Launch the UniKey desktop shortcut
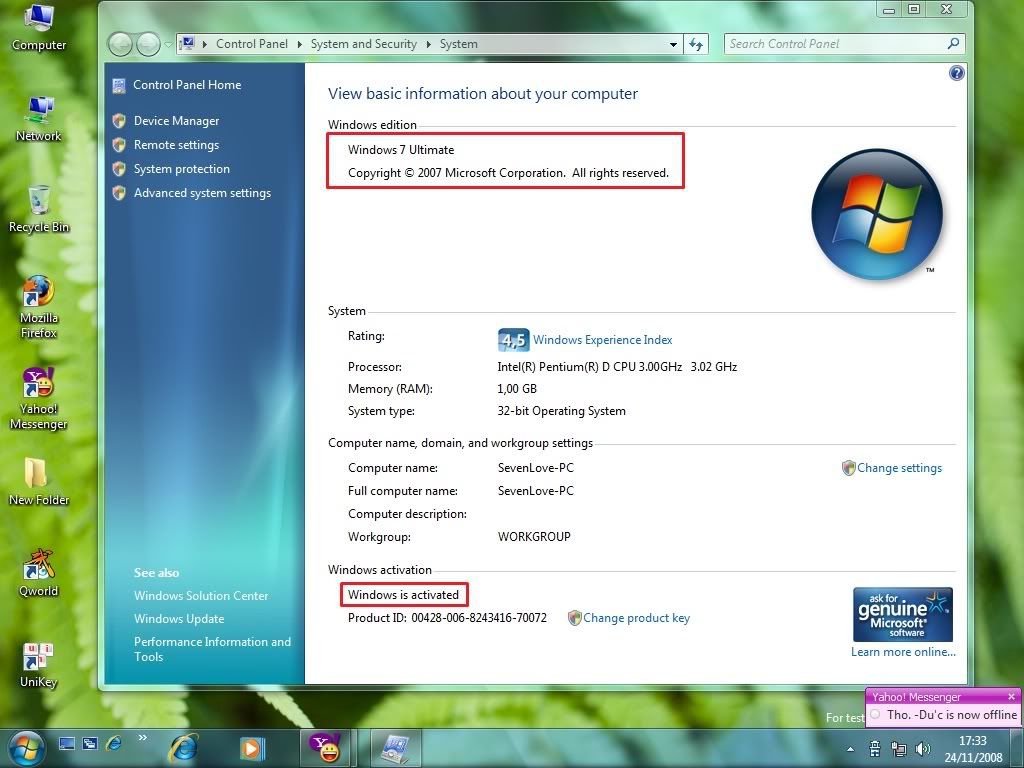 (x=39, y=665)
